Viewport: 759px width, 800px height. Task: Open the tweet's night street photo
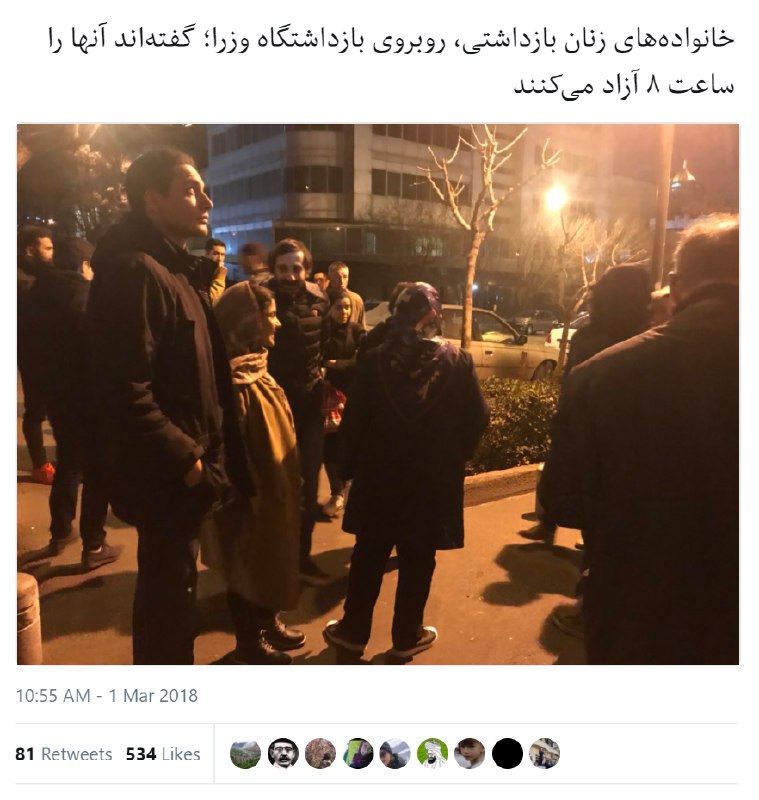tap(378, 394)
